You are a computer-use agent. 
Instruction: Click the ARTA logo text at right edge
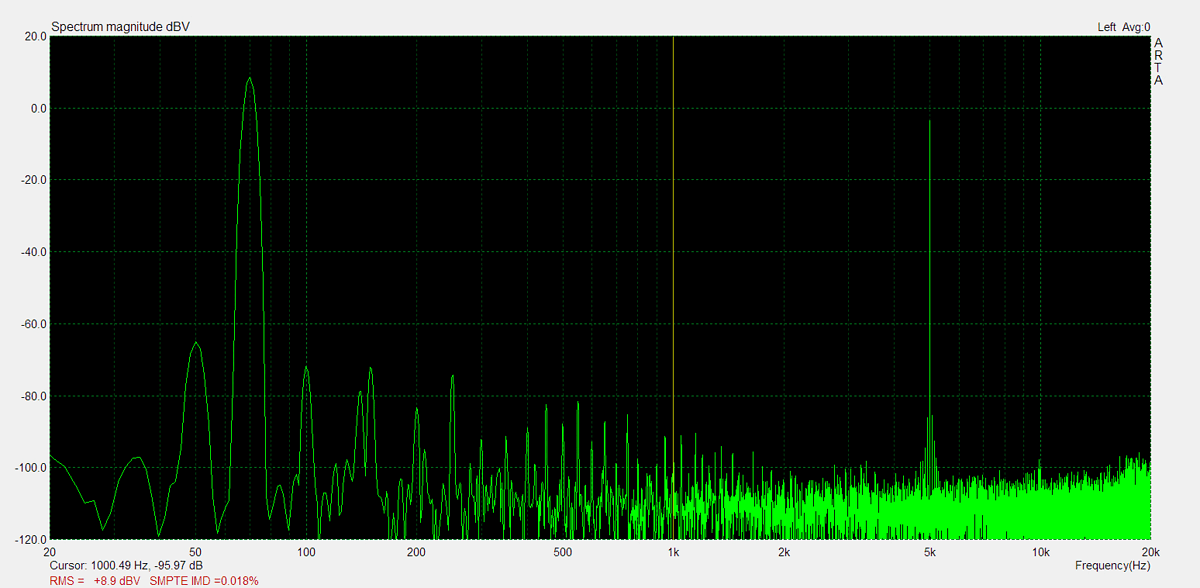click(1158, 62)
